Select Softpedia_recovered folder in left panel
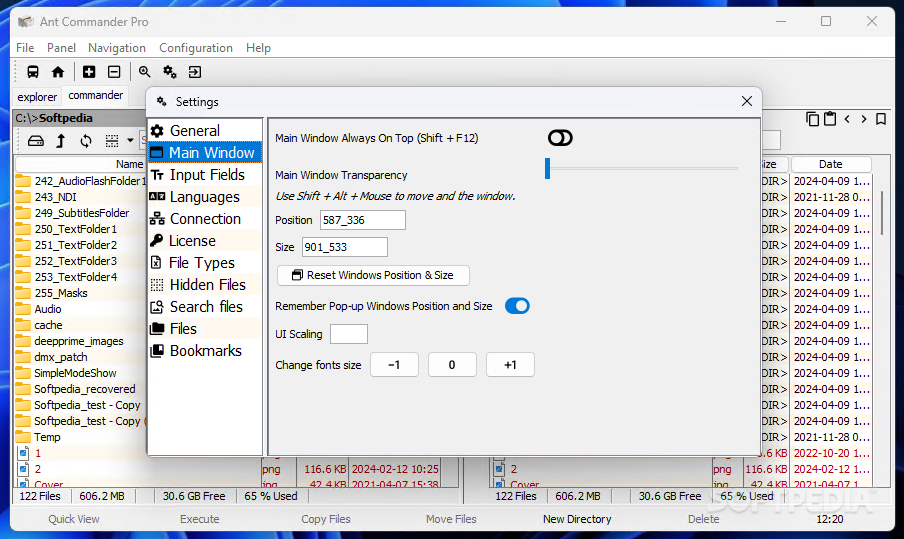The image size is (904, 539). (x=80, y=389)
